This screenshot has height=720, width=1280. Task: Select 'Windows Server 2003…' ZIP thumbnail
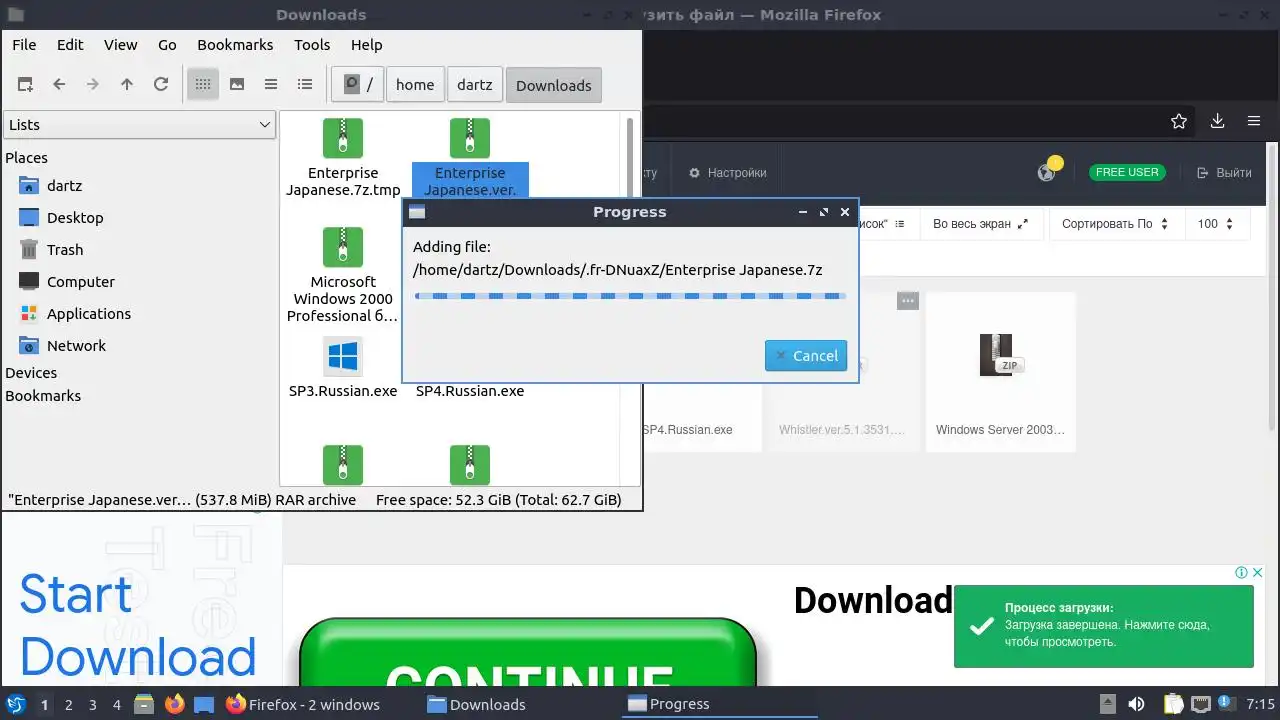pyautogui.click(x=1000, y=355)
